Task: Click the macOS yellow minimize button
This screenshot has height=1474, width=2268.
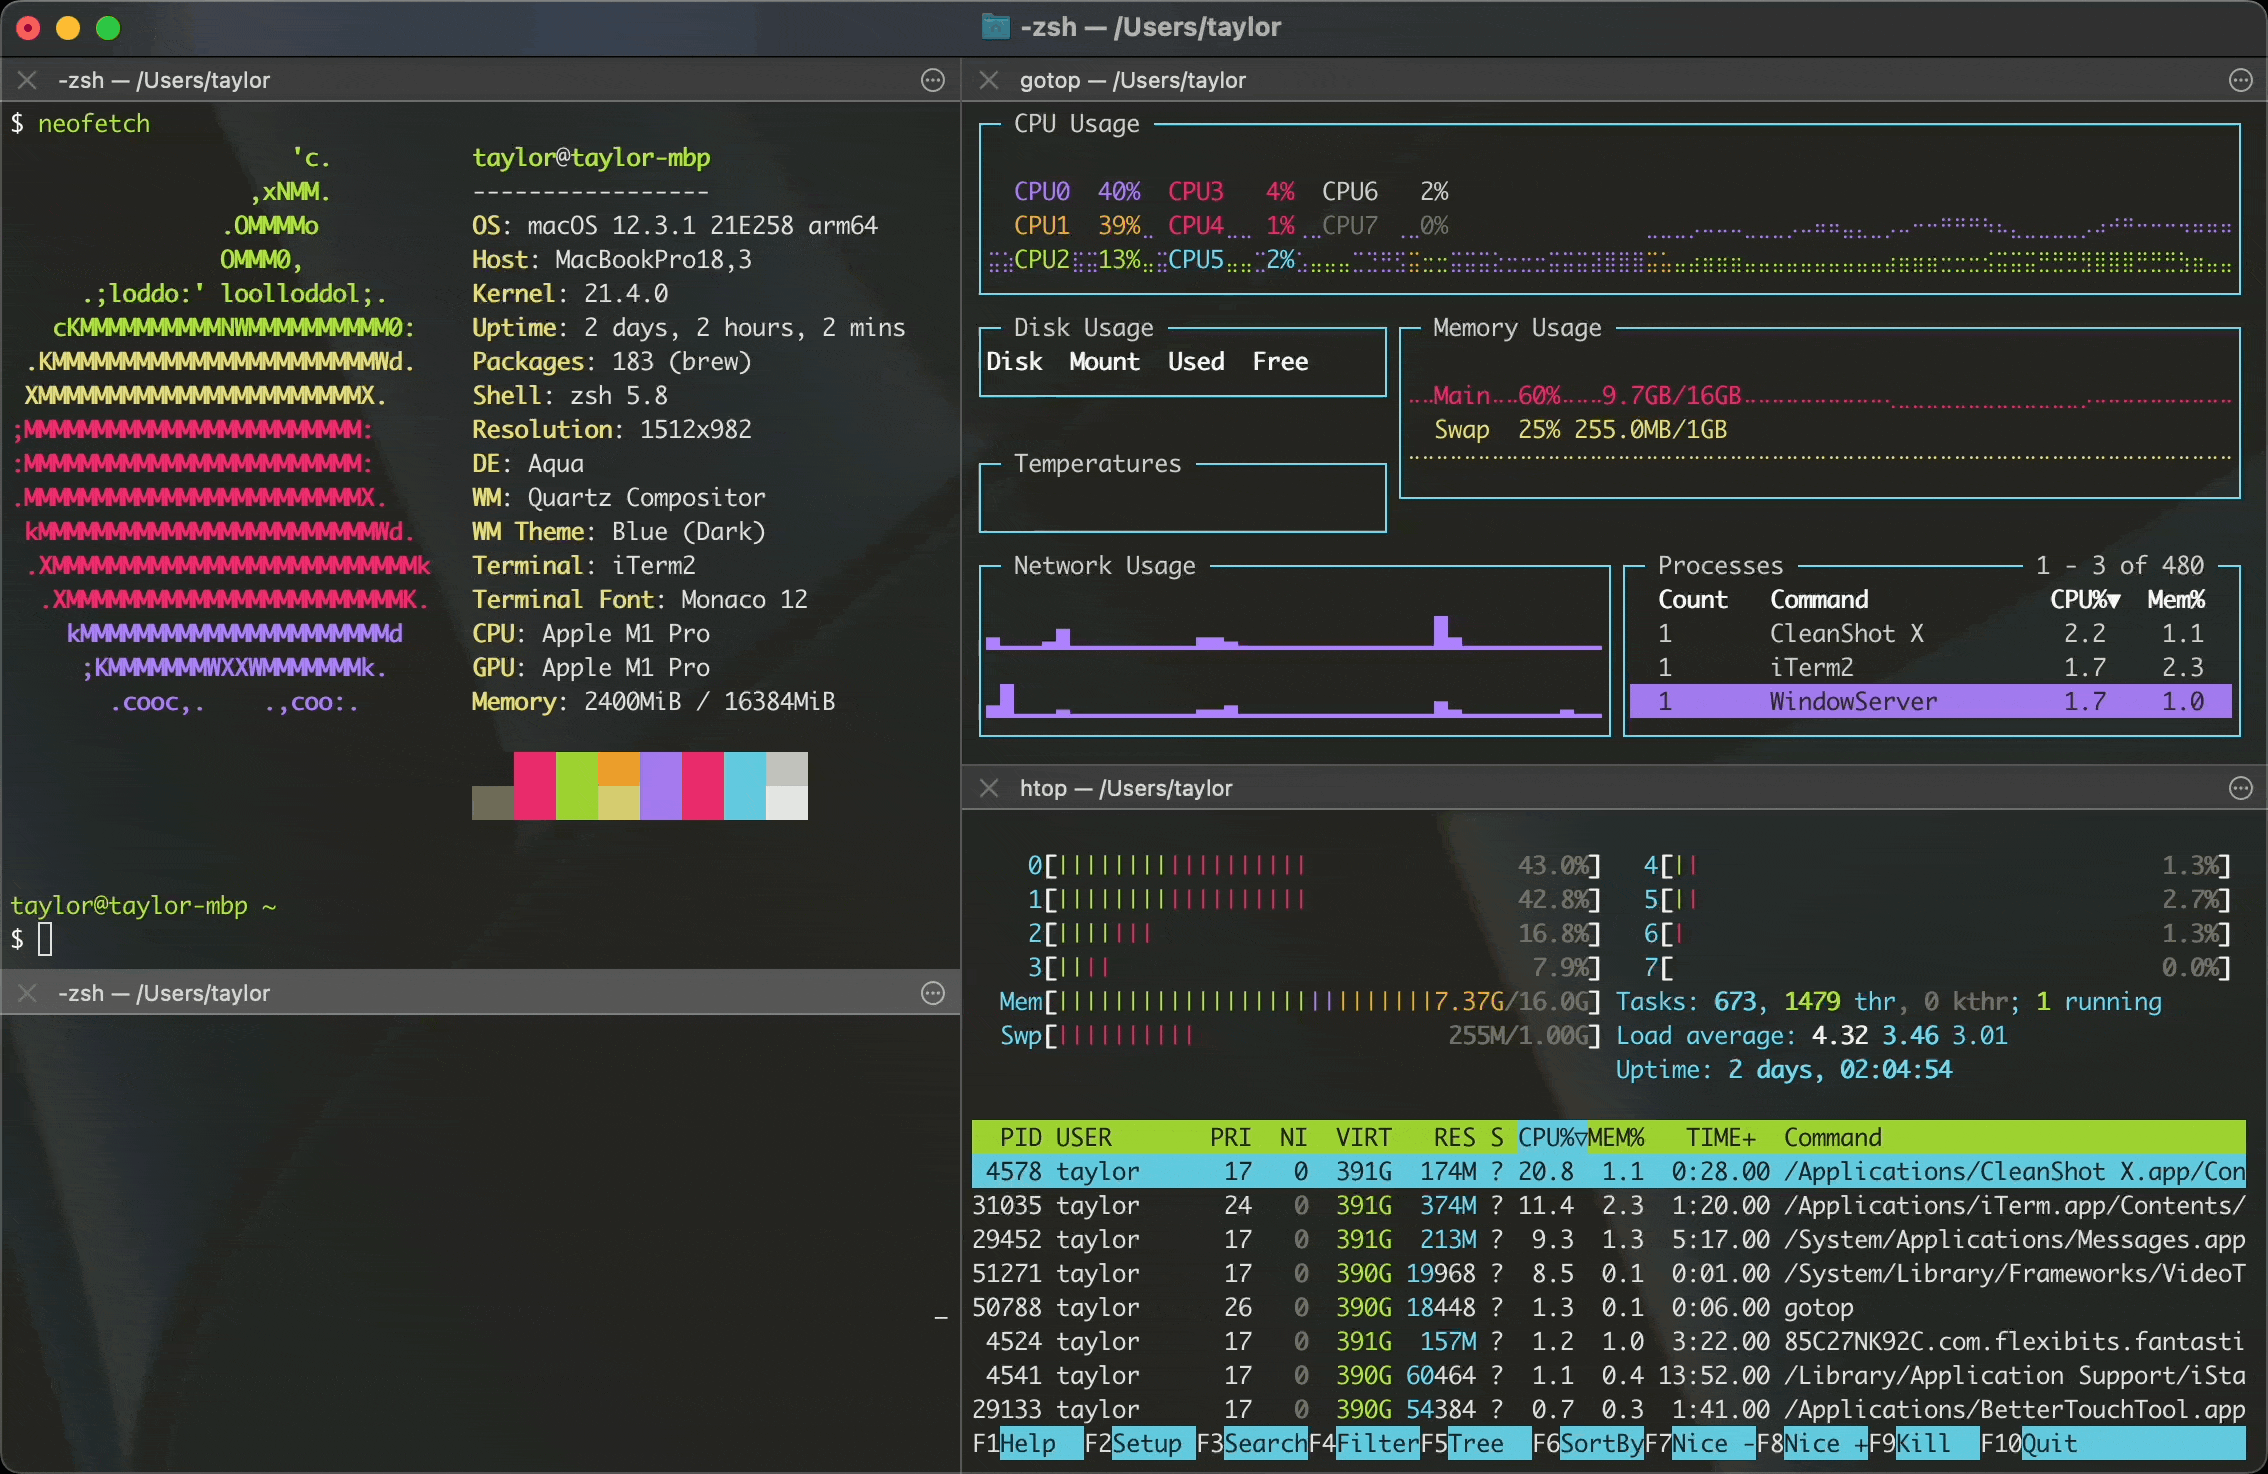Action: point(68,28)
